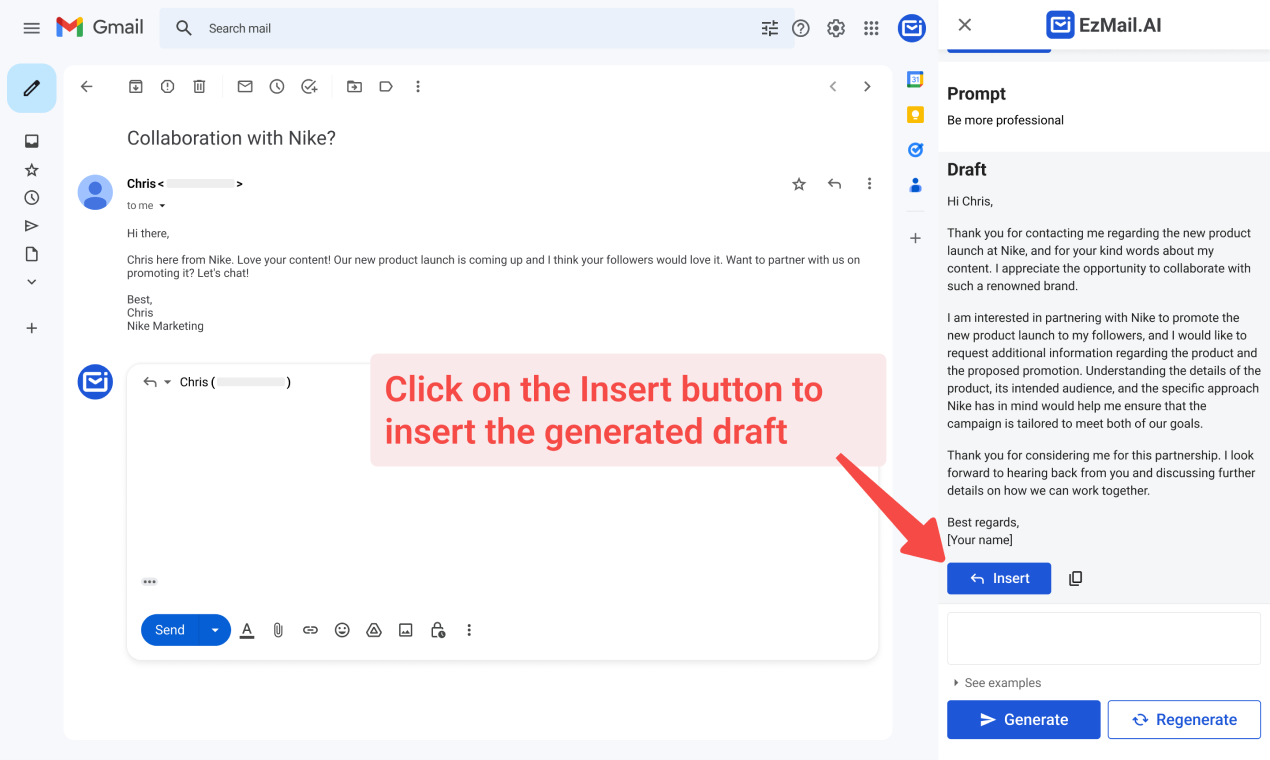
Task: Click the Compose pencil button
Action: pyautogui.click(x=32, y=88)
